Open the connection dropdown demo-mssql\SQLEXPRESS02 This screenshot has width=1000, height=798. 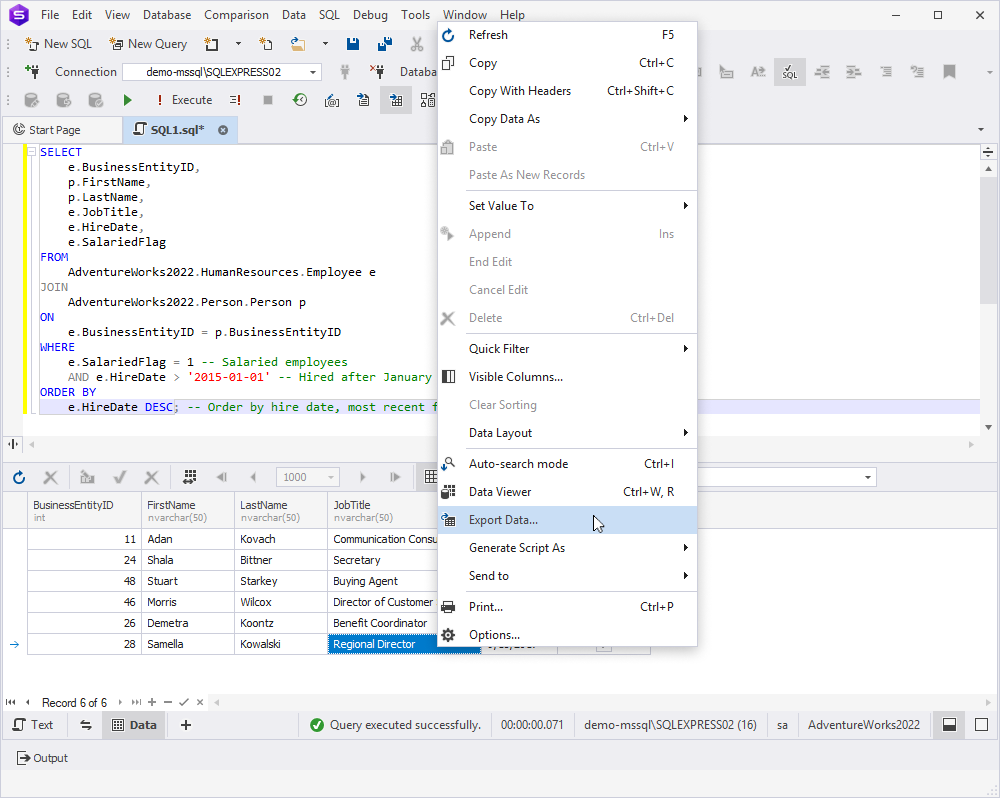pos(222,72)
